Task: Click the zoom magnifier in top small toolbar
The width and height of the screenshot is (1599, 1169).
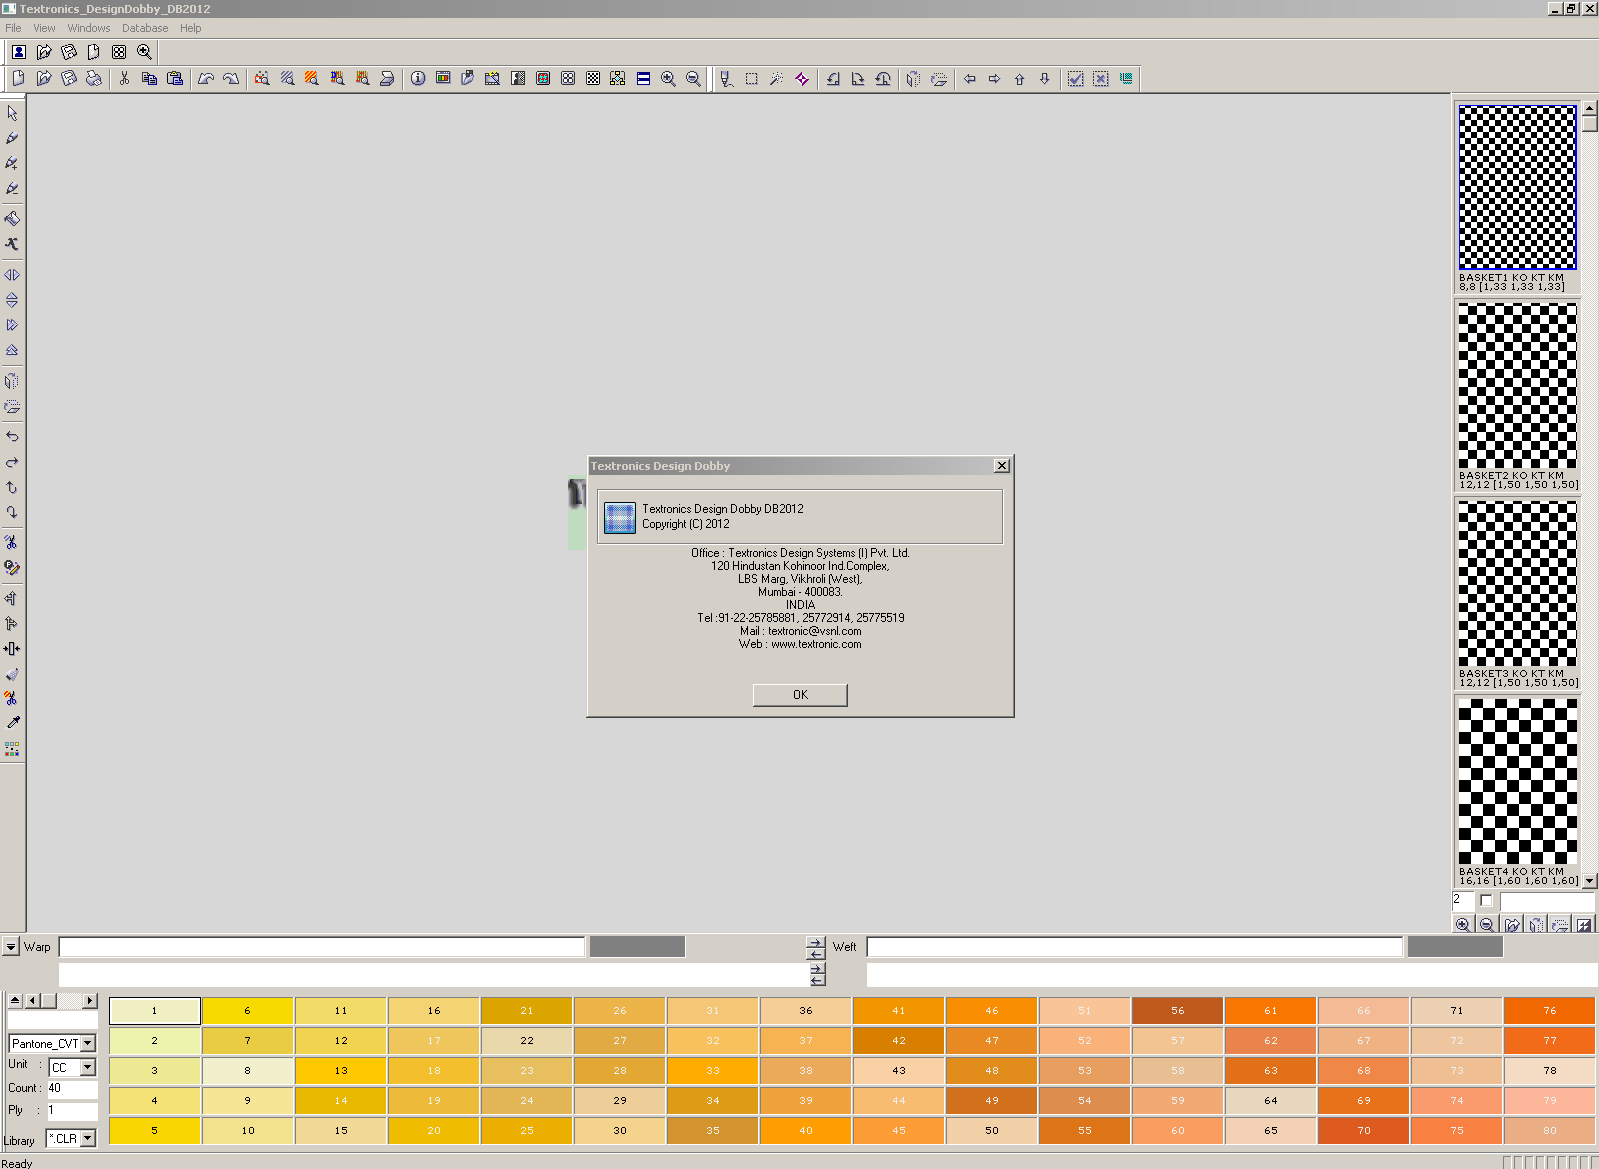Action: [x=144, y=52]
